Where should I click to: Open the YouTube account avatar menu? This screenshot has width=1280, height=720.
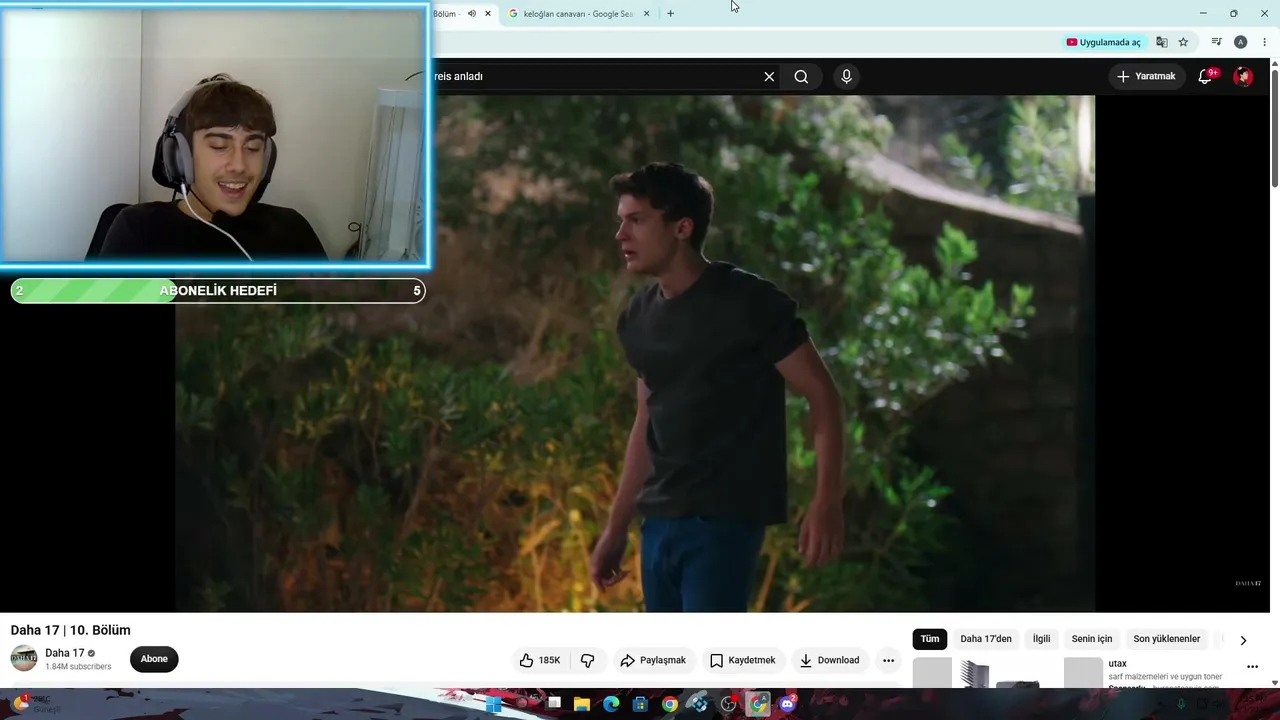point(1243,76)
